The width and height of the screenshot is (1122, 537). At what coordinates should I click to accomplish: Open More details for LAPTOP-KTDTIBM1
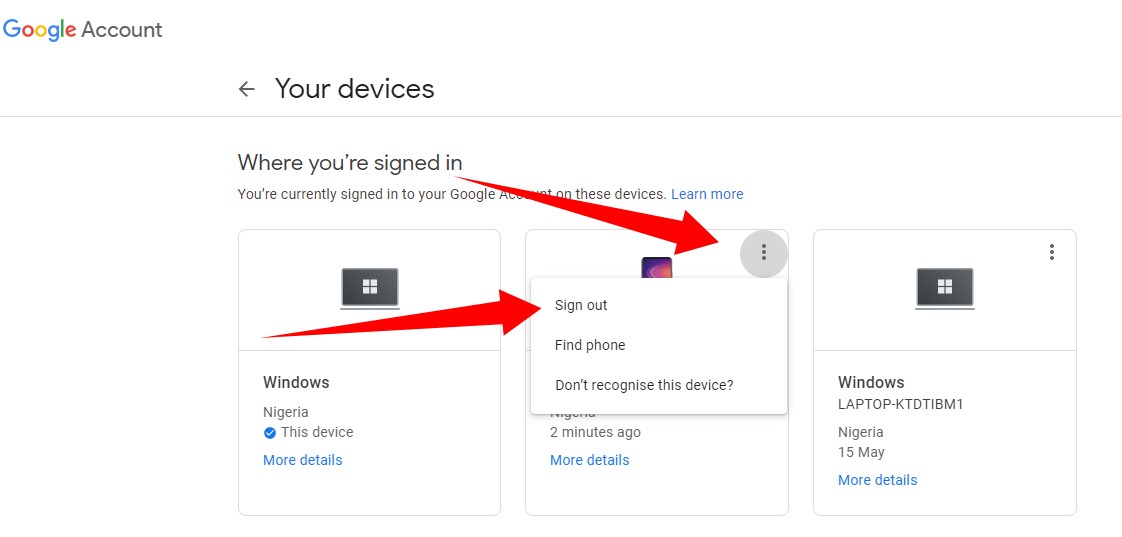877,480
